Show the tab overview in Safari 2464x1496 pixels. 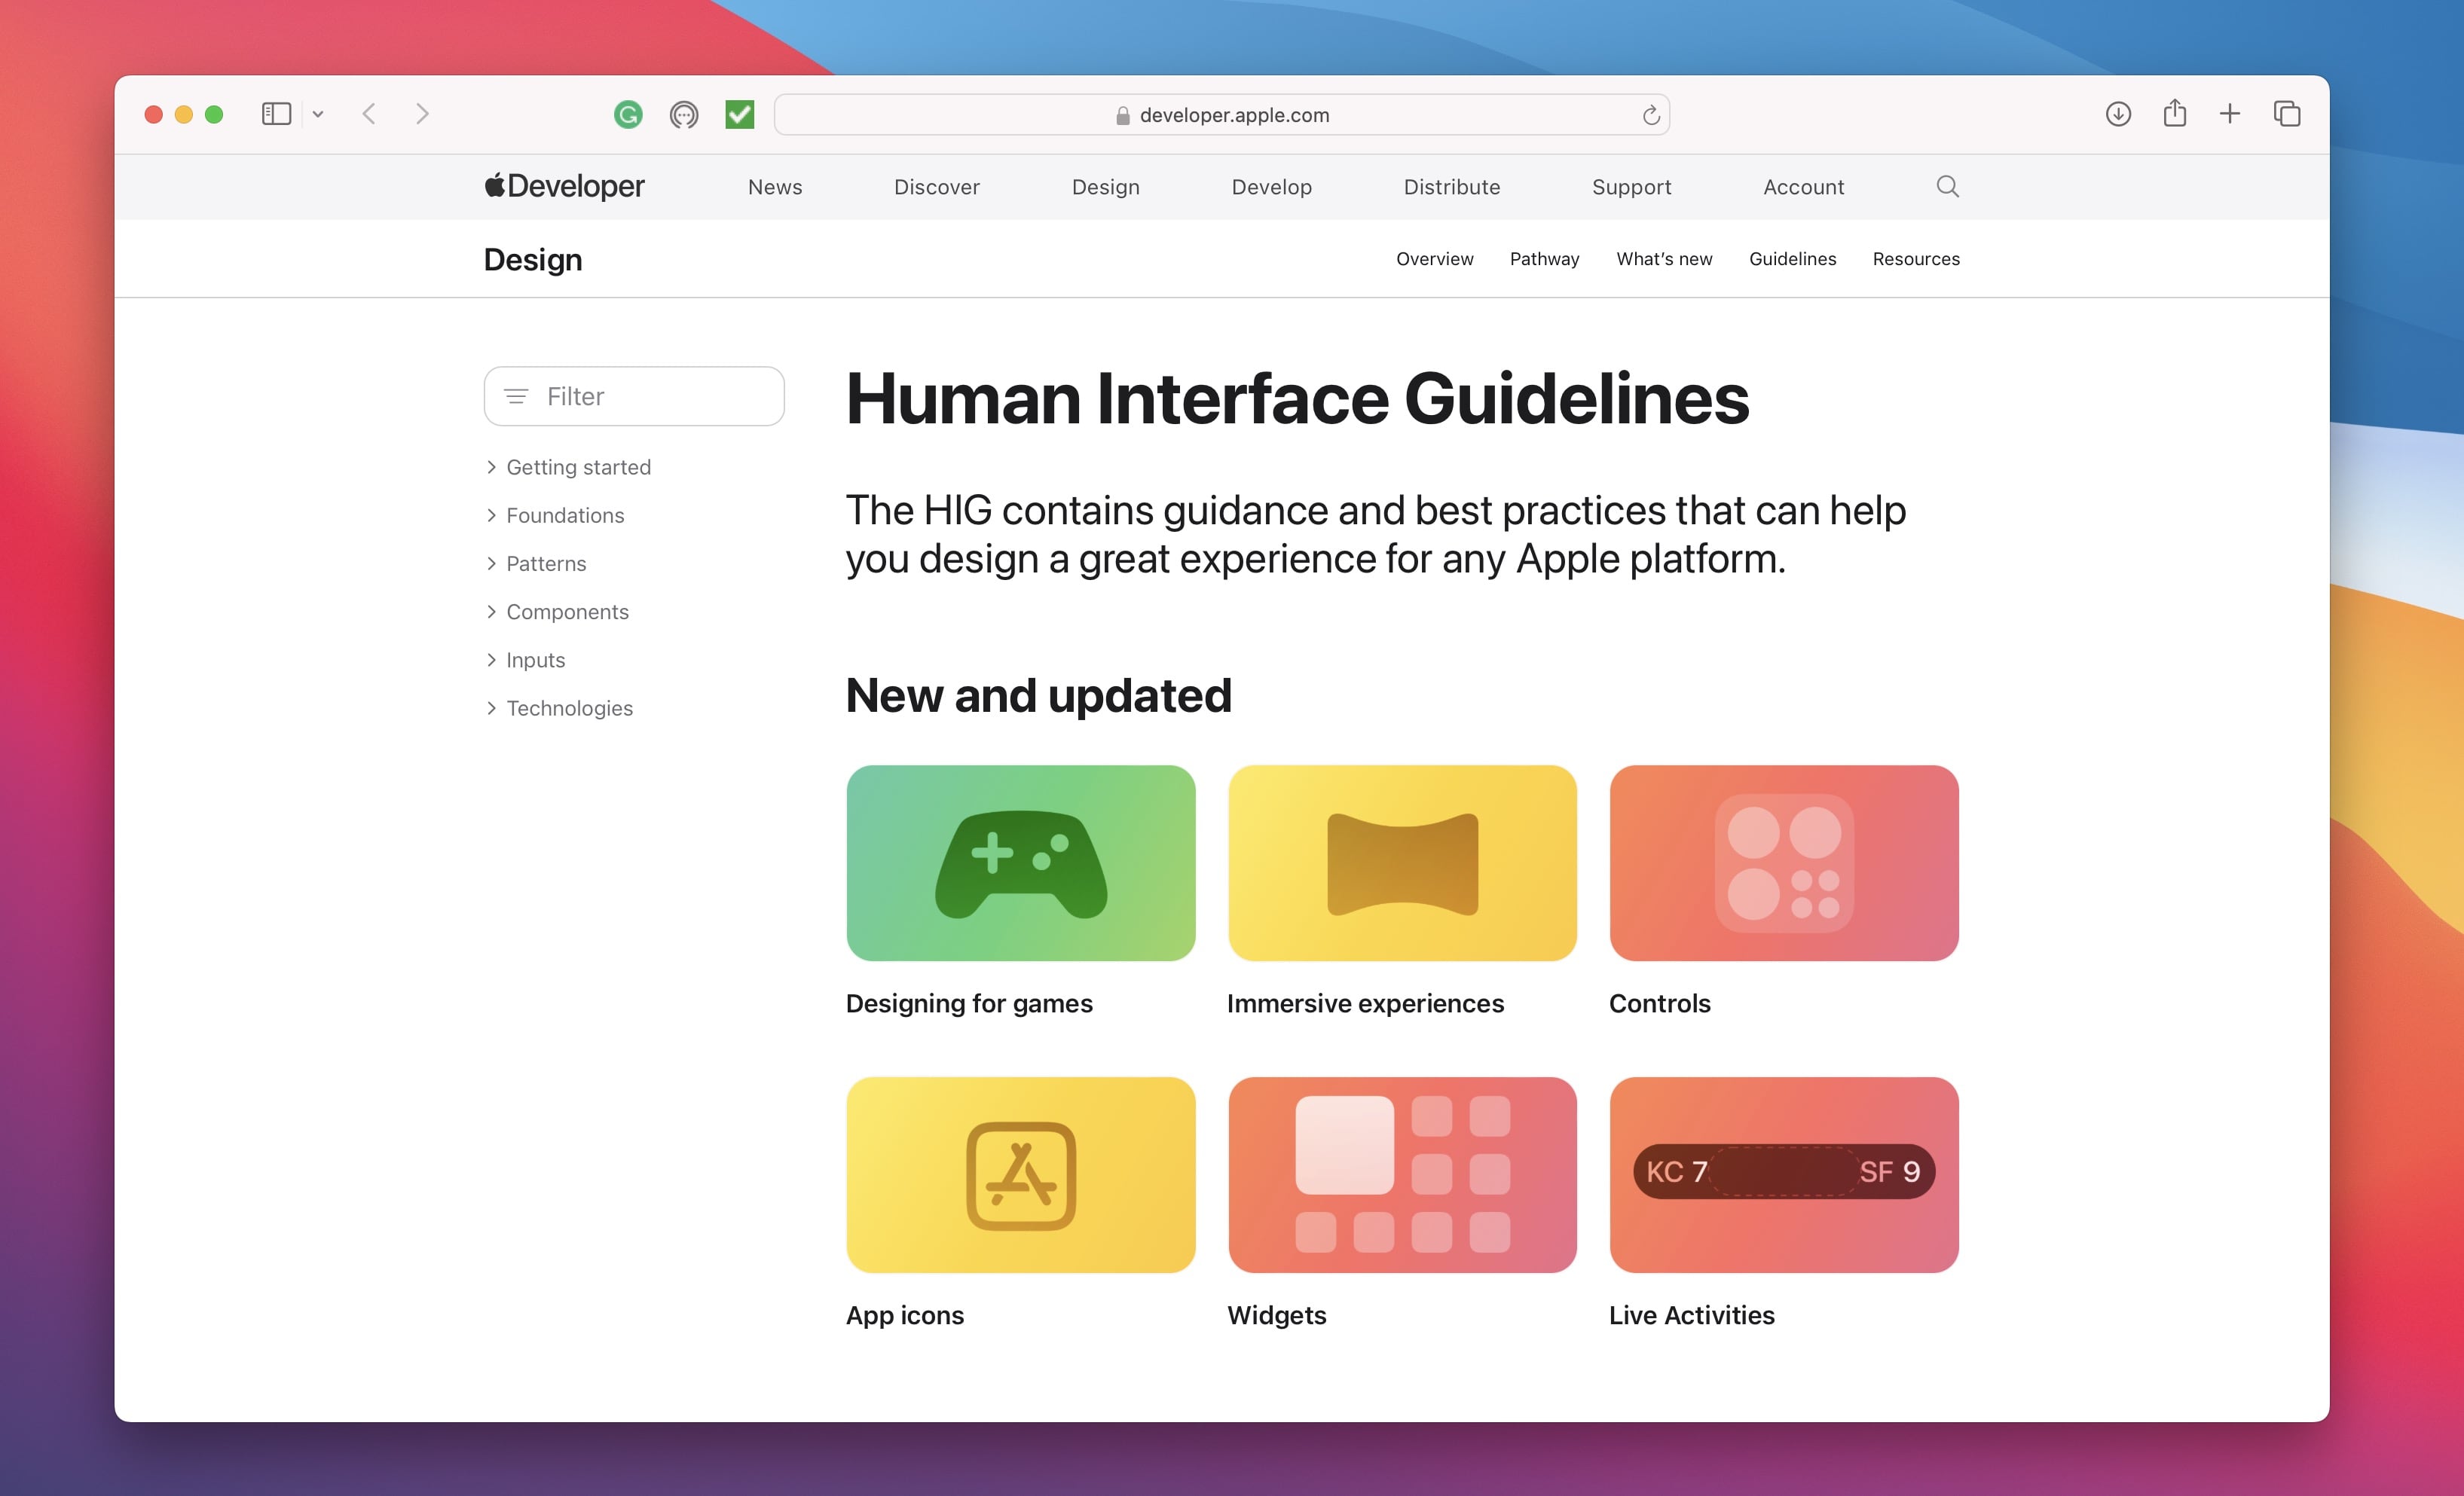[2286, 114]
